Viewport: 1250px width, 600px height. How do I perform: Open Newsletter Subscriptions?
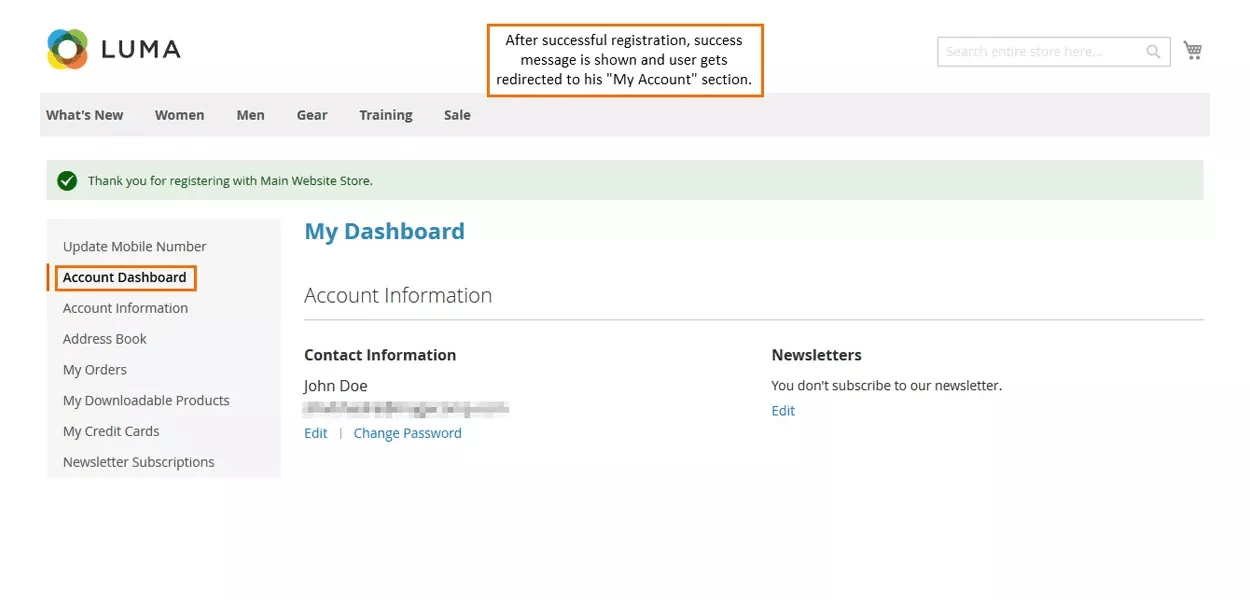coord(139,462)
